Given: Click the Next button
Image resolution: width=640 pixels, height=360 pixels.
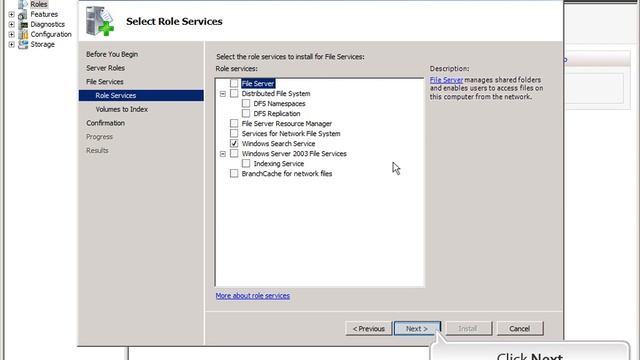Looking at the screenshot, I should (x=417, y=329).
